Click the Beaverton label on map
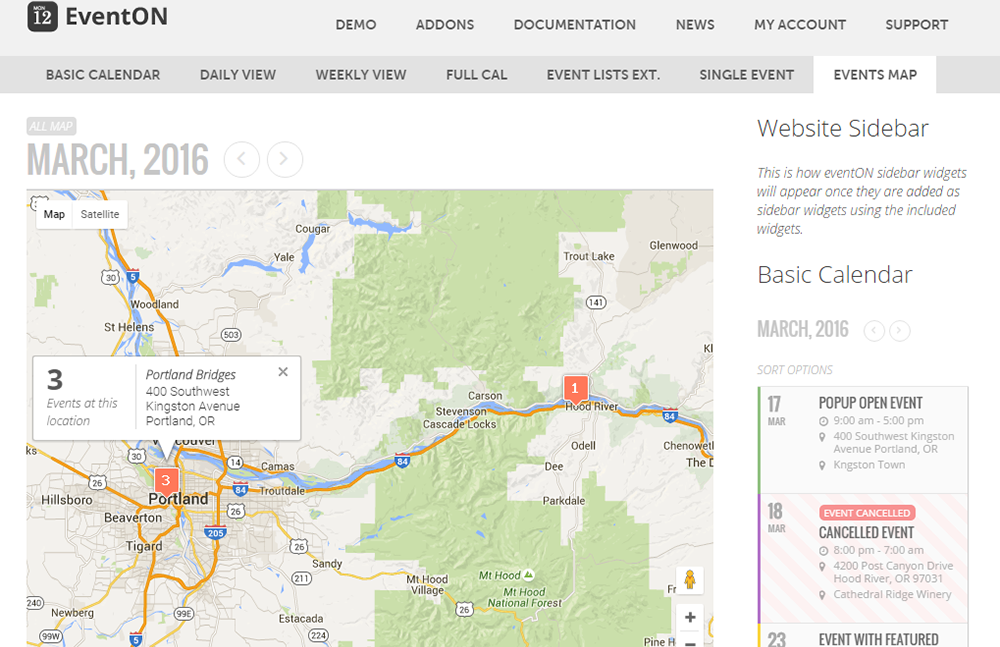Image resolution: width=1000 pixels, height=647 pixels. pyautogui.click(x=133, y=517)
